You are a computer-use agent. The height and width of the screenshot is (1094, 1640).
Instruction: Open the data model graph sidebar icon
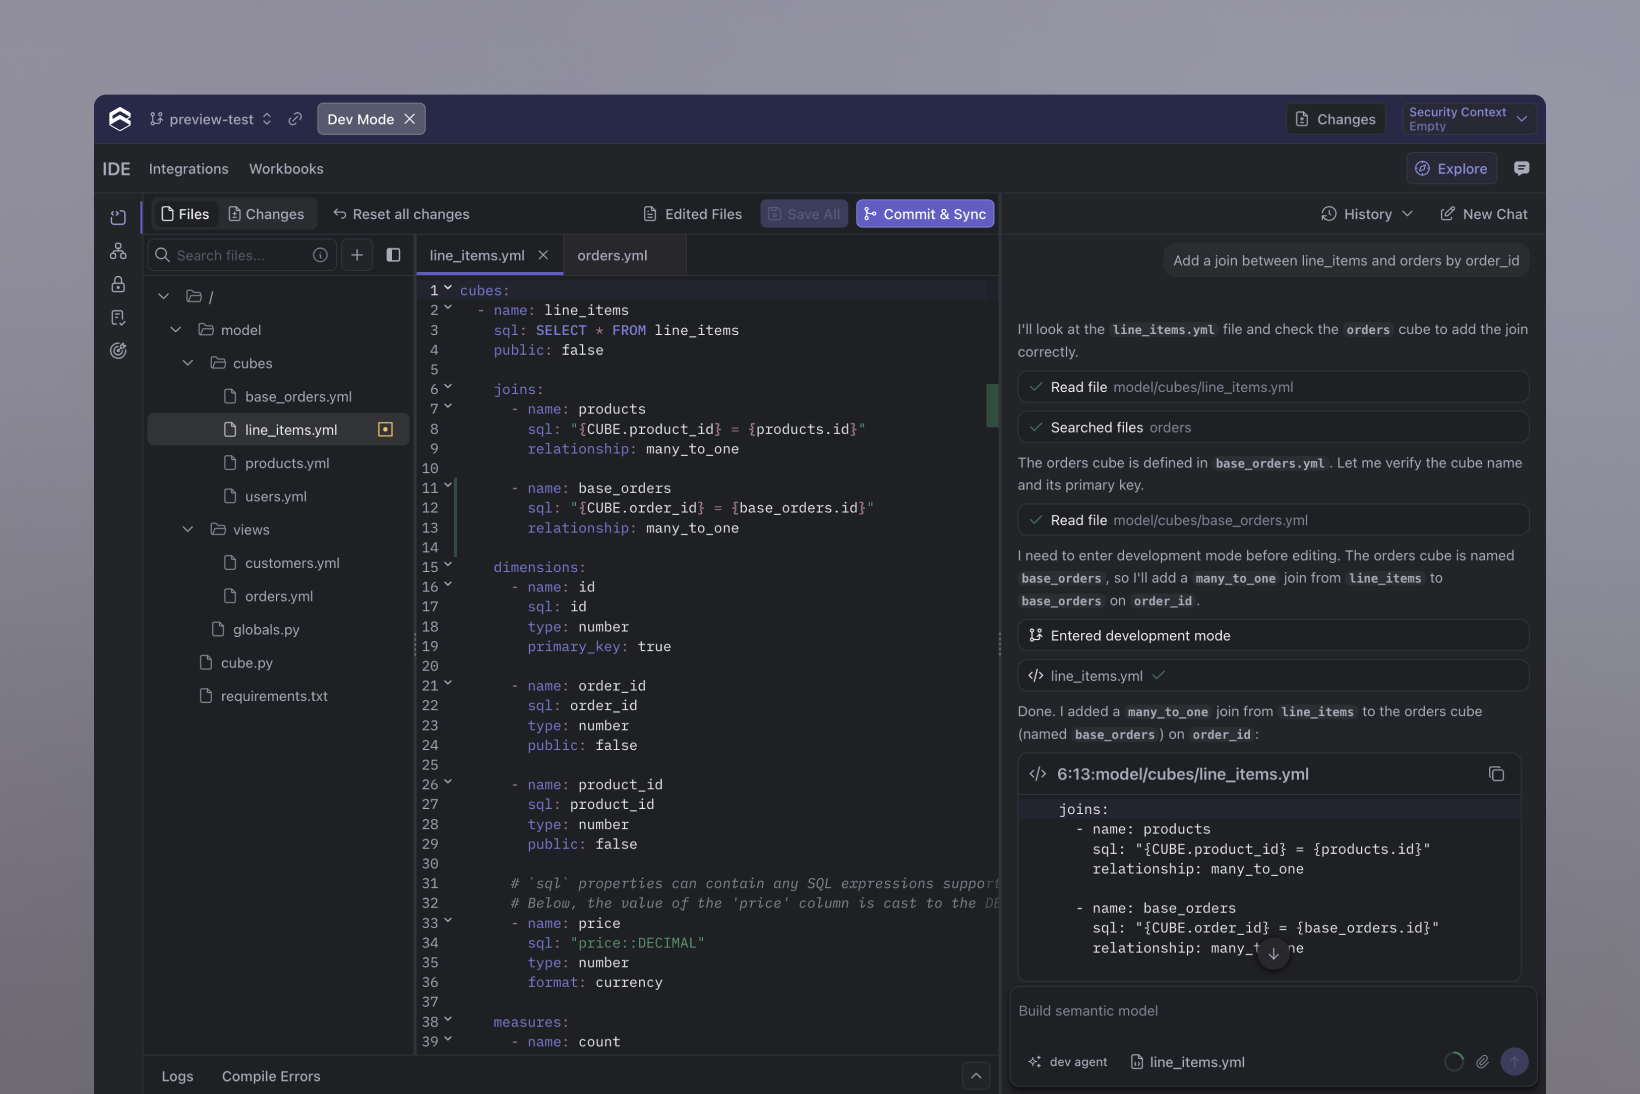(x=118, y=251)
